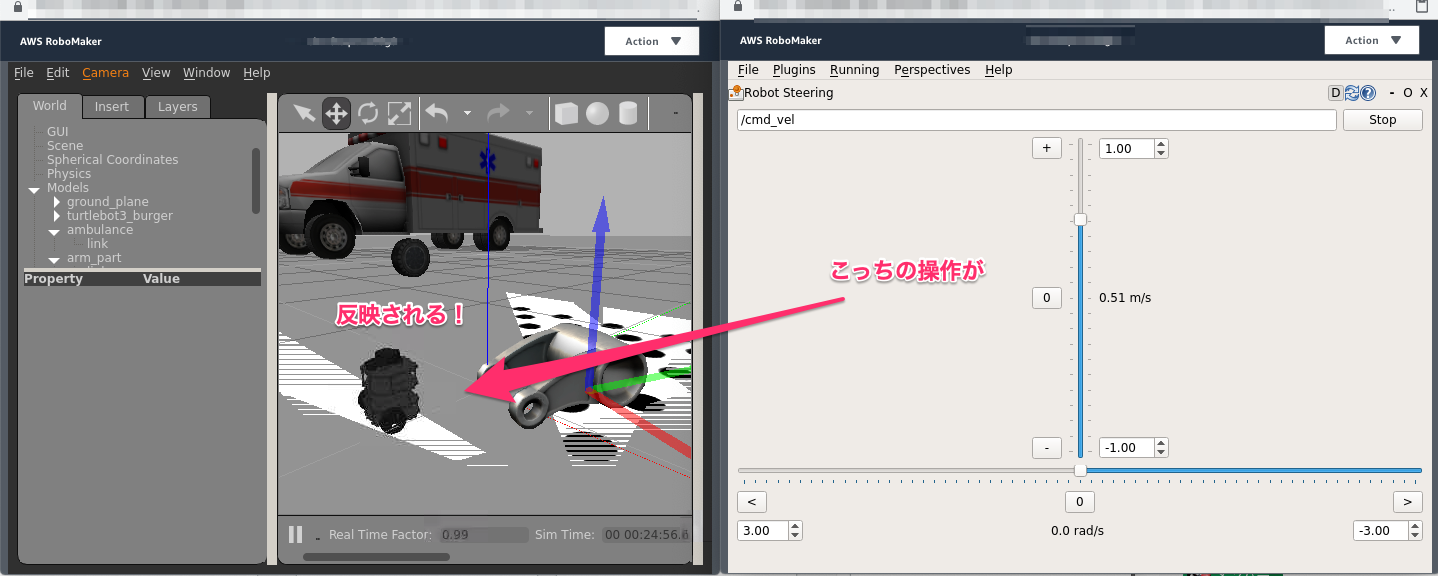Select the scale tool in the toolbar

[x=399, y=113]
